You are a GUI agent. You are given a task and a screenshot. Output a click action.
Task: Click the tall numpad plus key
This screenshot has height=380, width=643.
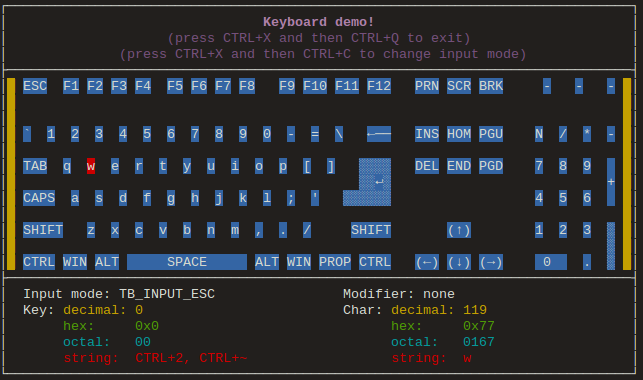(611, 182)
